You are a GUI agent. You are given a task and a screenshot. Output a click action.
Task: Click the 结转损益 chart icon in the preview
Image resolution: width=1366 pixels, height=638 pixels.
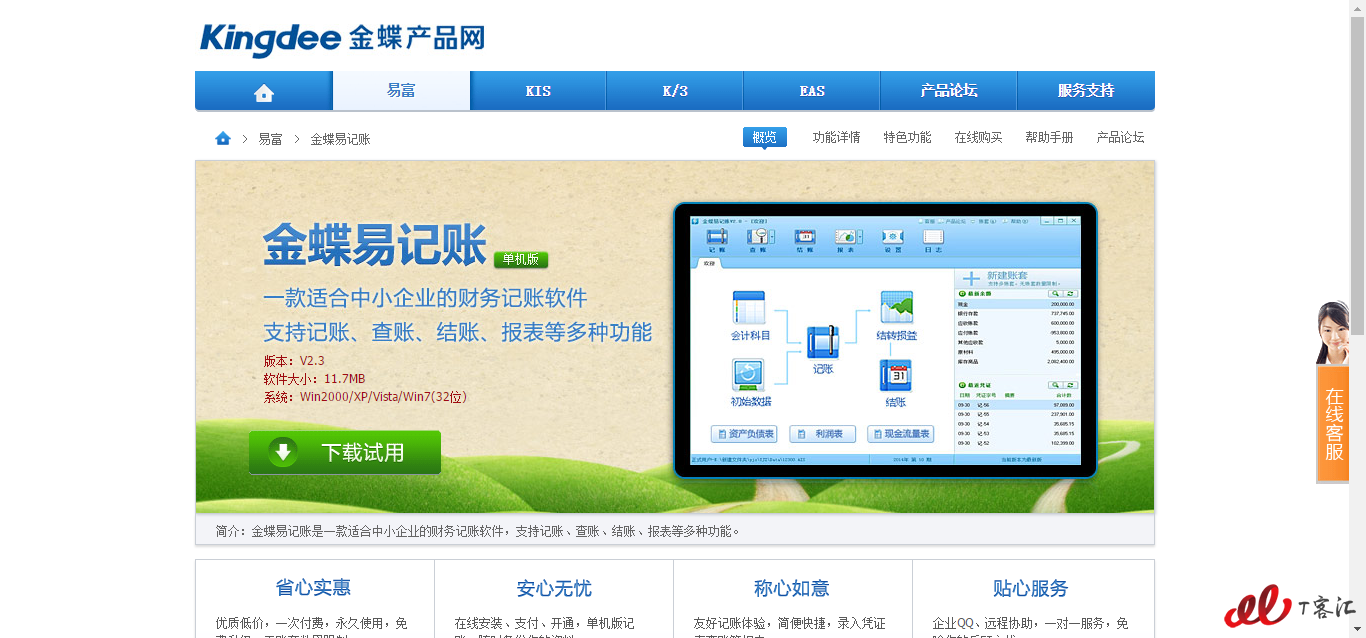(896, 307)
